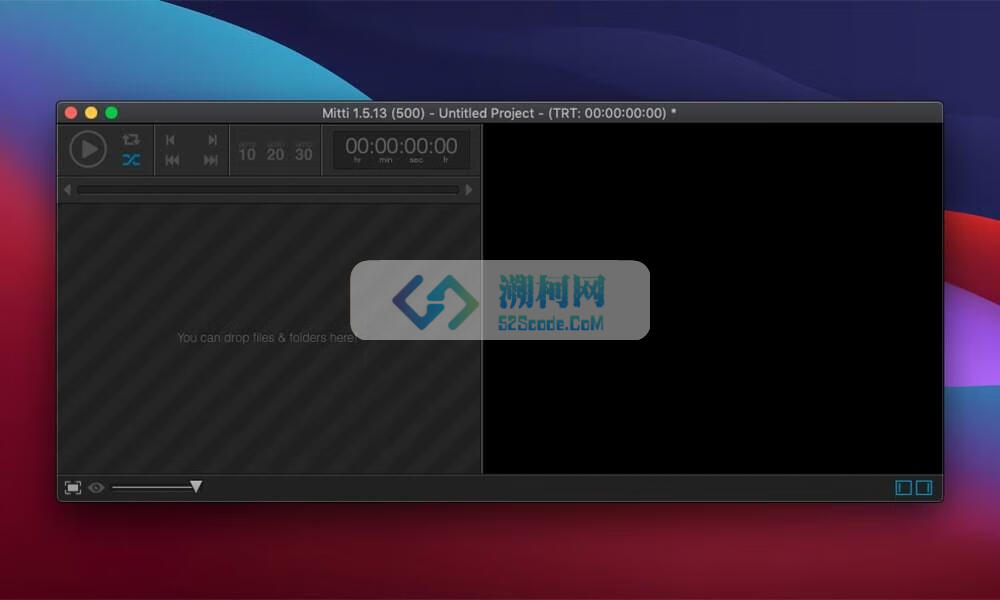Click the fast-forward double-arrow icon
1000x600 pixels.
coord(210,161)
